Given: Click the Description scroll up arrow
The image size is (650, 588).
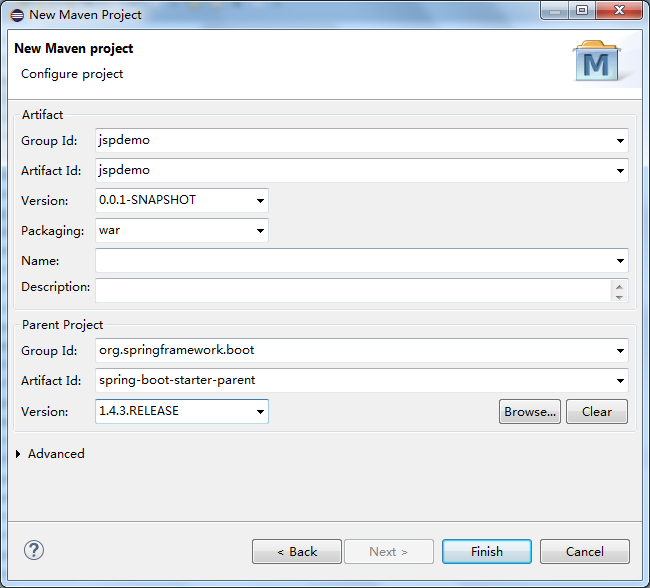Looking at the screenshot, I should [x=619, y=287].
